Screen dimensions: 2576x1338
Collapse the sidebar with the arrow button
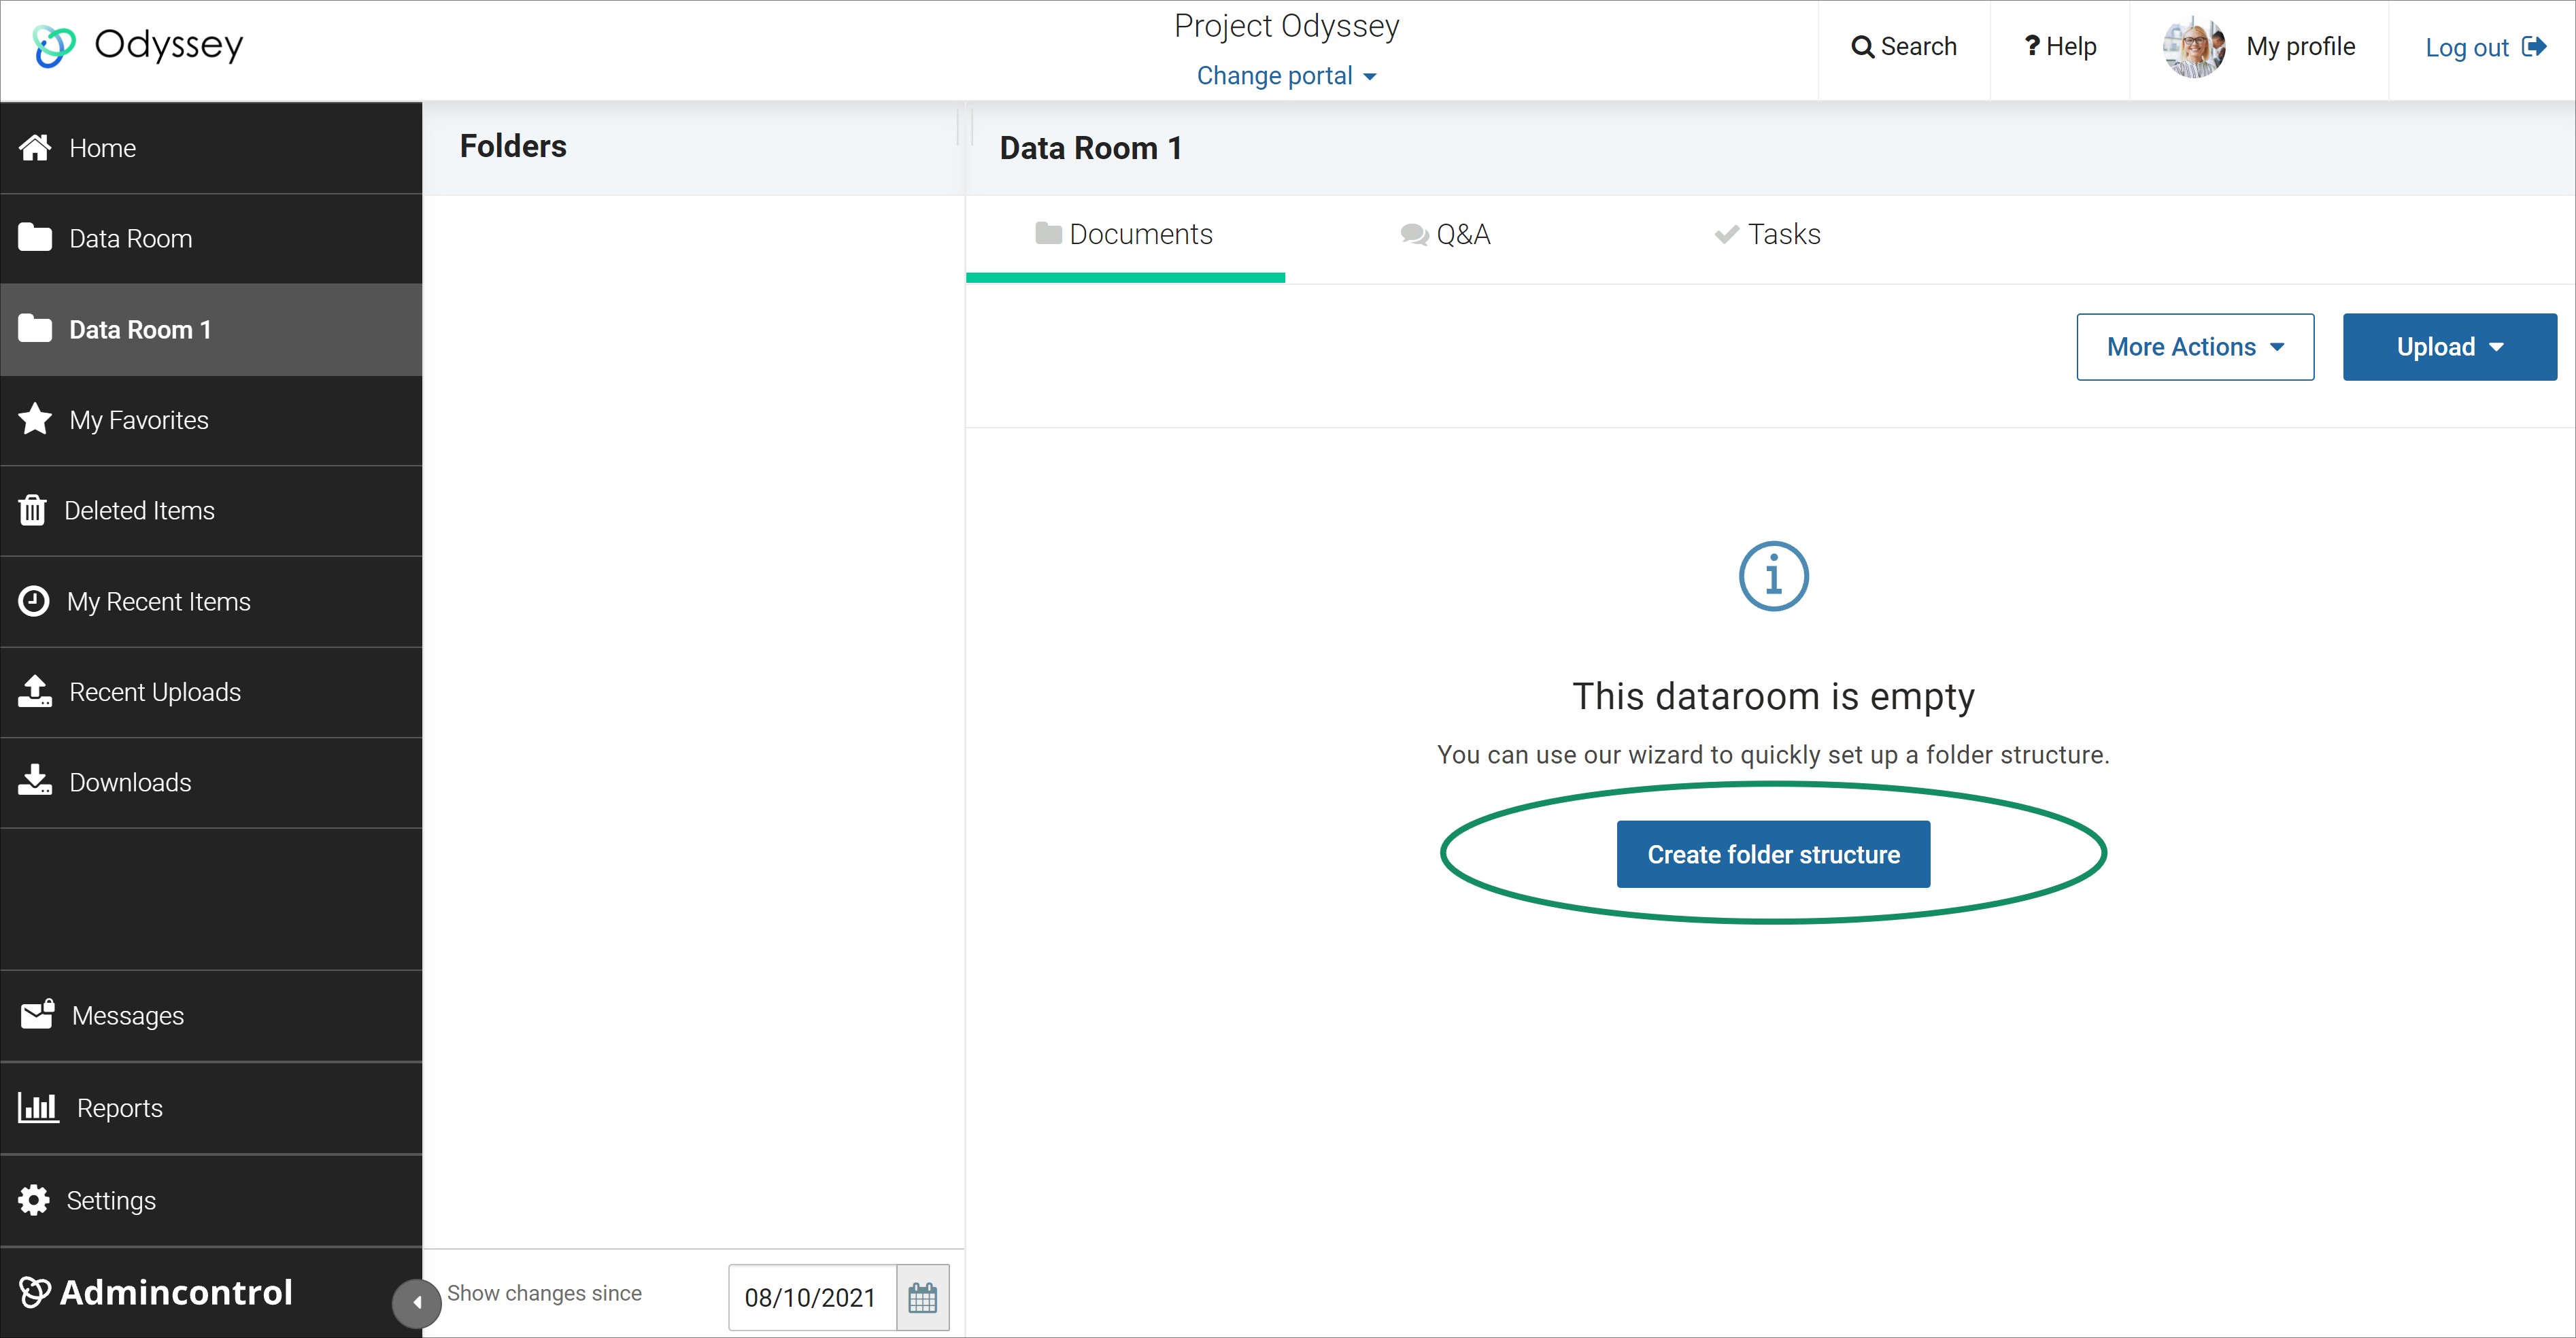point(417,1303)
